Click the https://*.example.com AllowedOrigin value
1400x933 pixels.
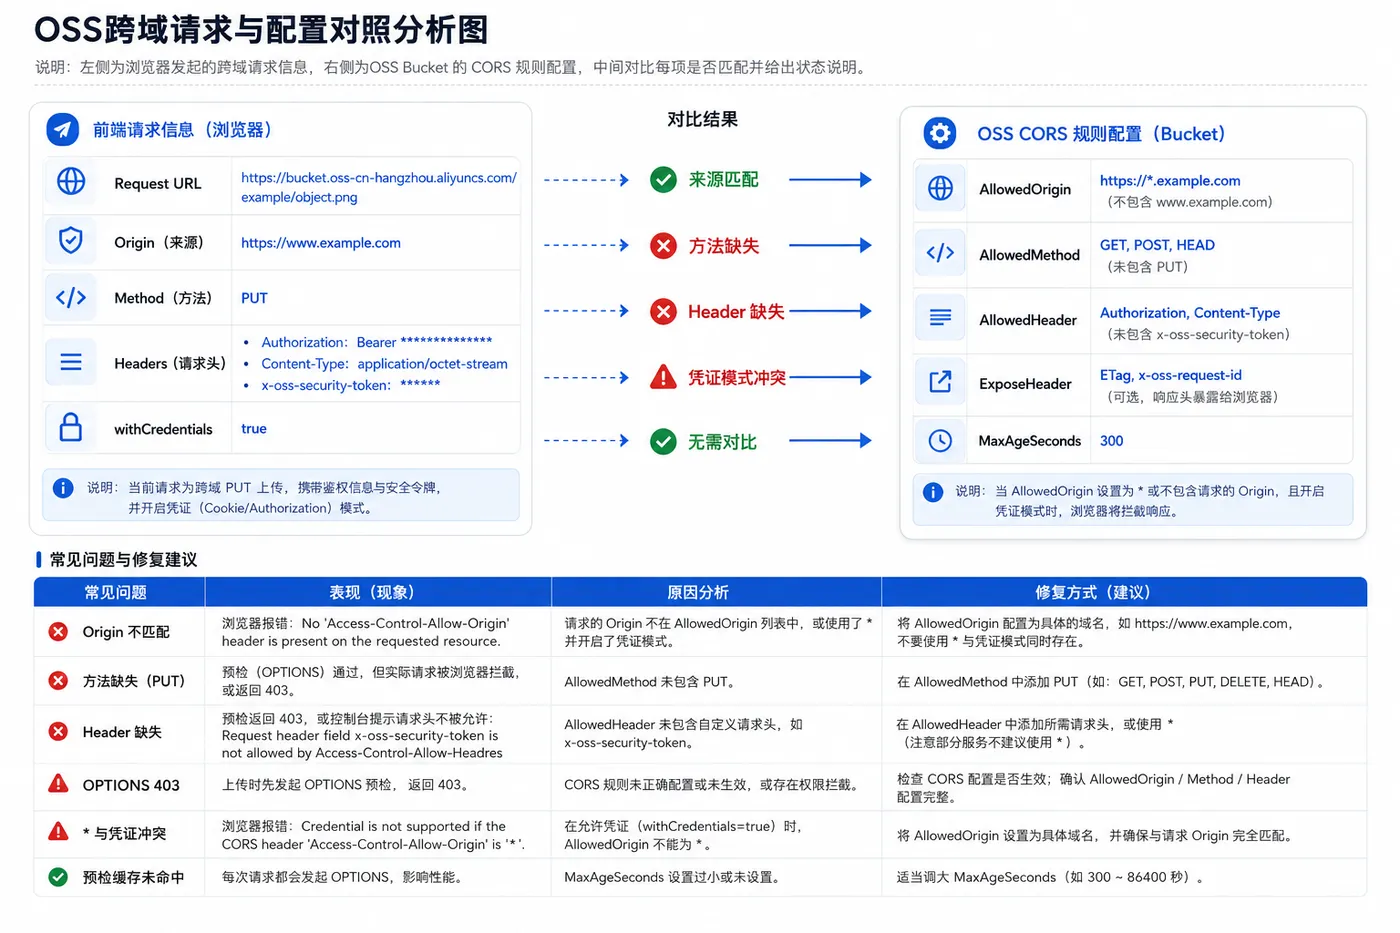[x=1170, y=181]
